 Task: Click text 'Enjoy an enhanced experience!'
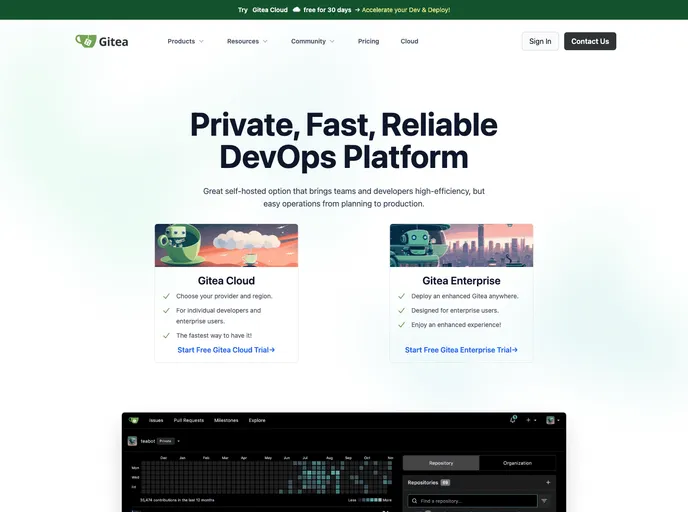pos(456,325)
